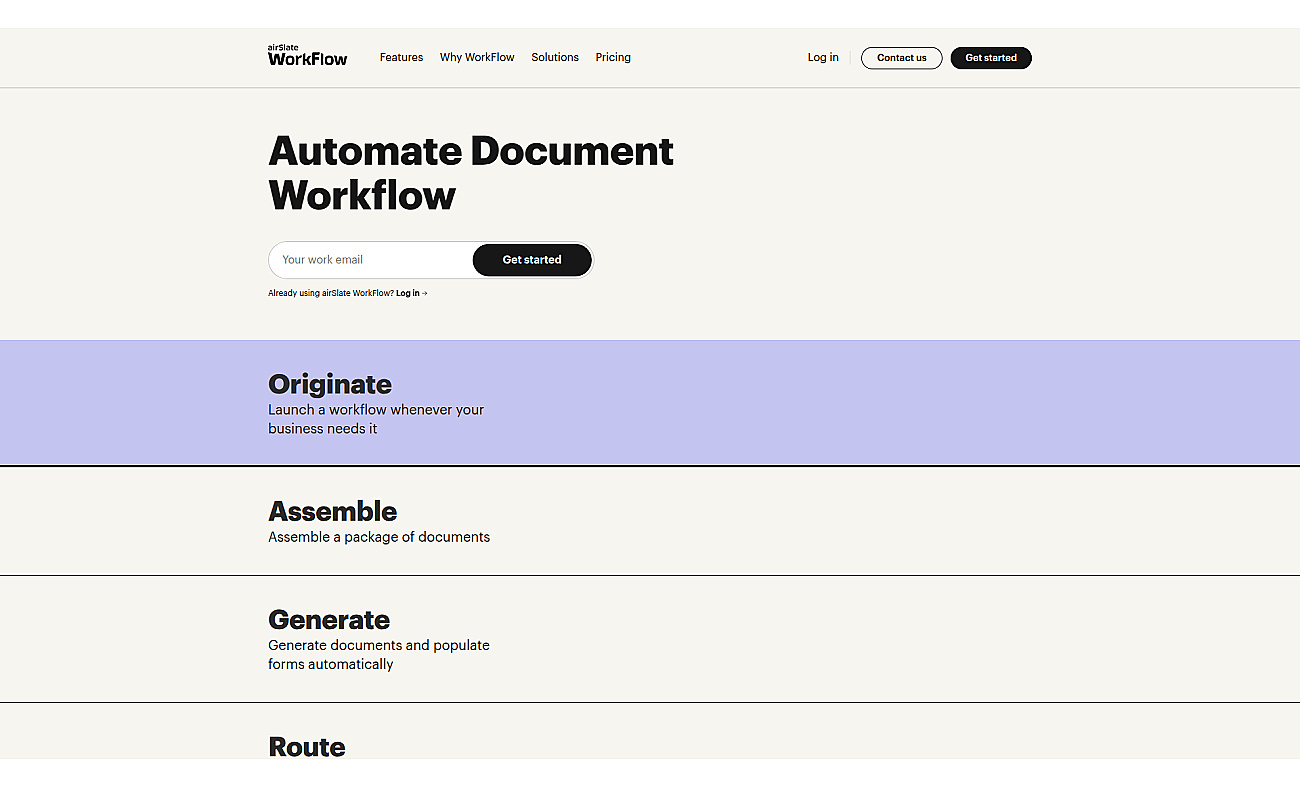Select the Generate section heading
This screenshot has width=1300, height=788.
(x=329, y=620)
